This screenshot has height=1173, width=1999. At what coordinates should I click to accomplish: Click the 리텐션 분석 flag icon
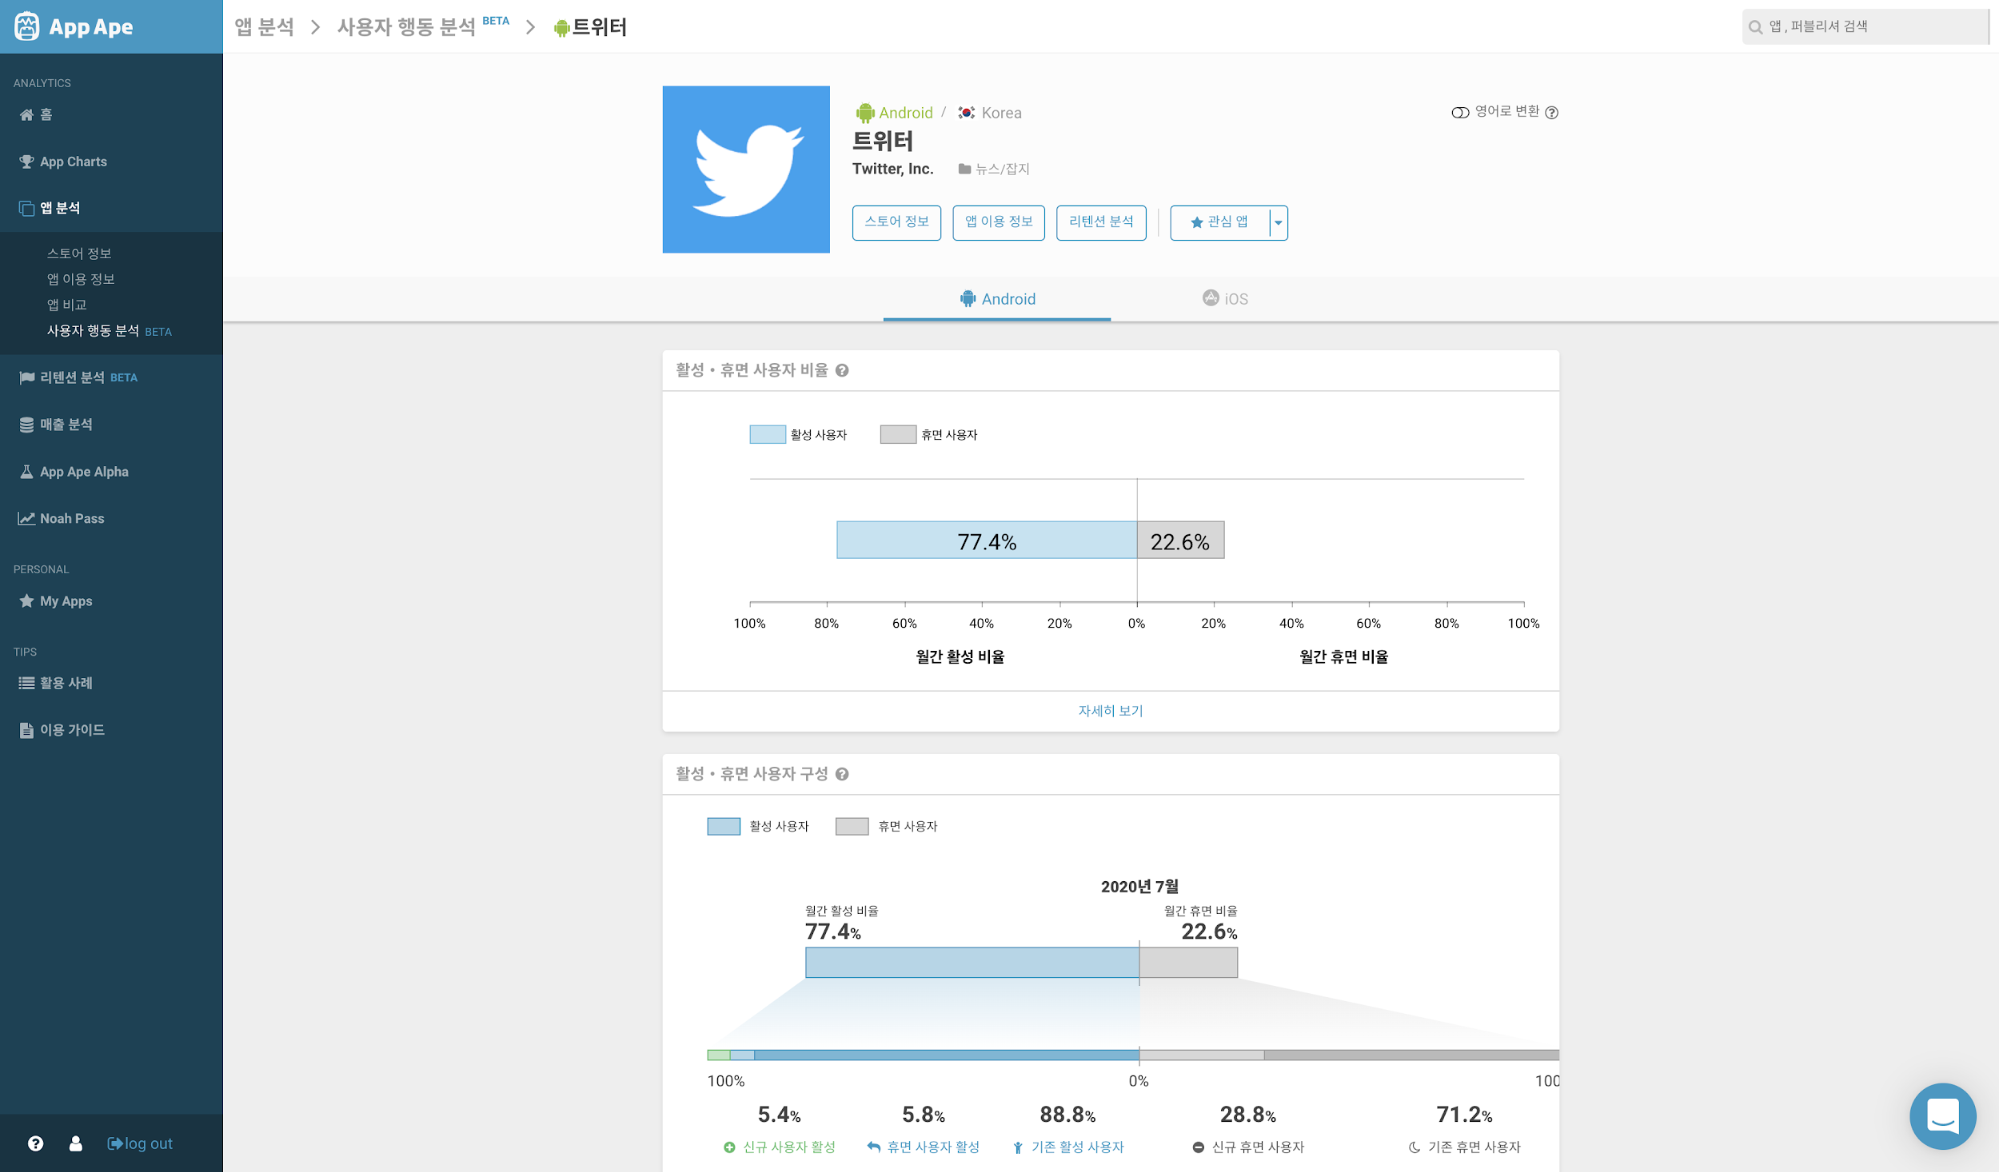coord(27,378)
